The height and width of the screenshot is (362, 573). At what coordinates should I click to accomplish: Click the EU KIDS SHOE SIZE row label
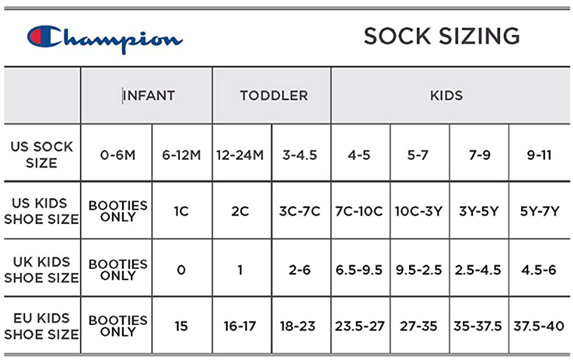tap(42, 326)
